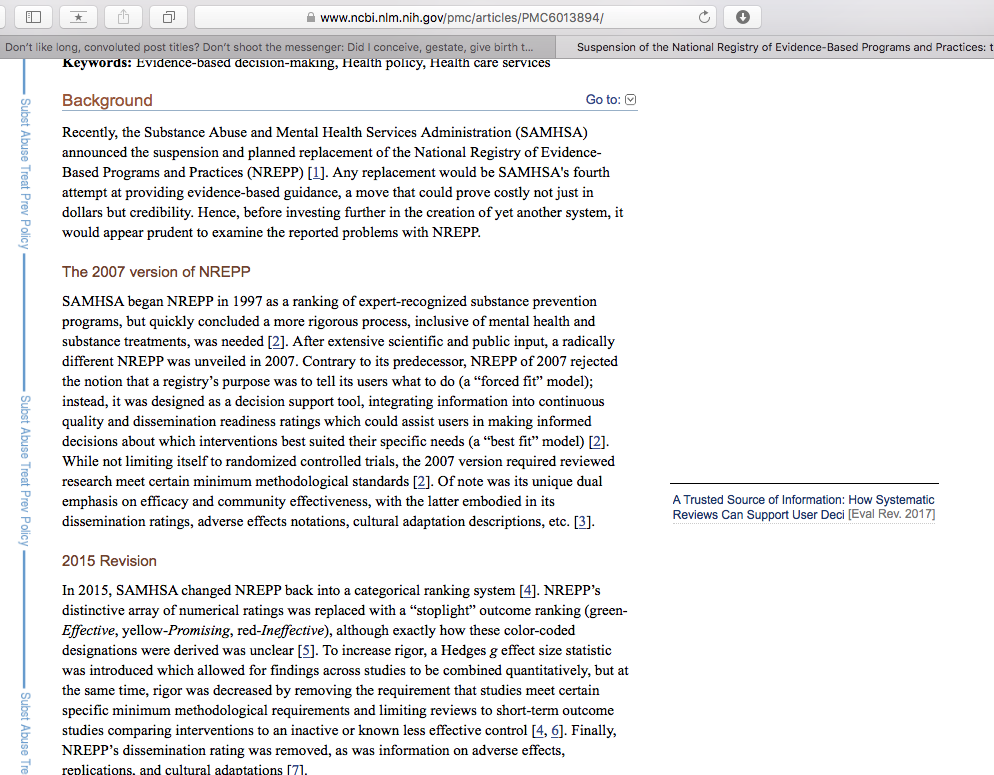Viewport: 994px width, 775px height.
Task: Click the Background section heading
Action: 107,100
